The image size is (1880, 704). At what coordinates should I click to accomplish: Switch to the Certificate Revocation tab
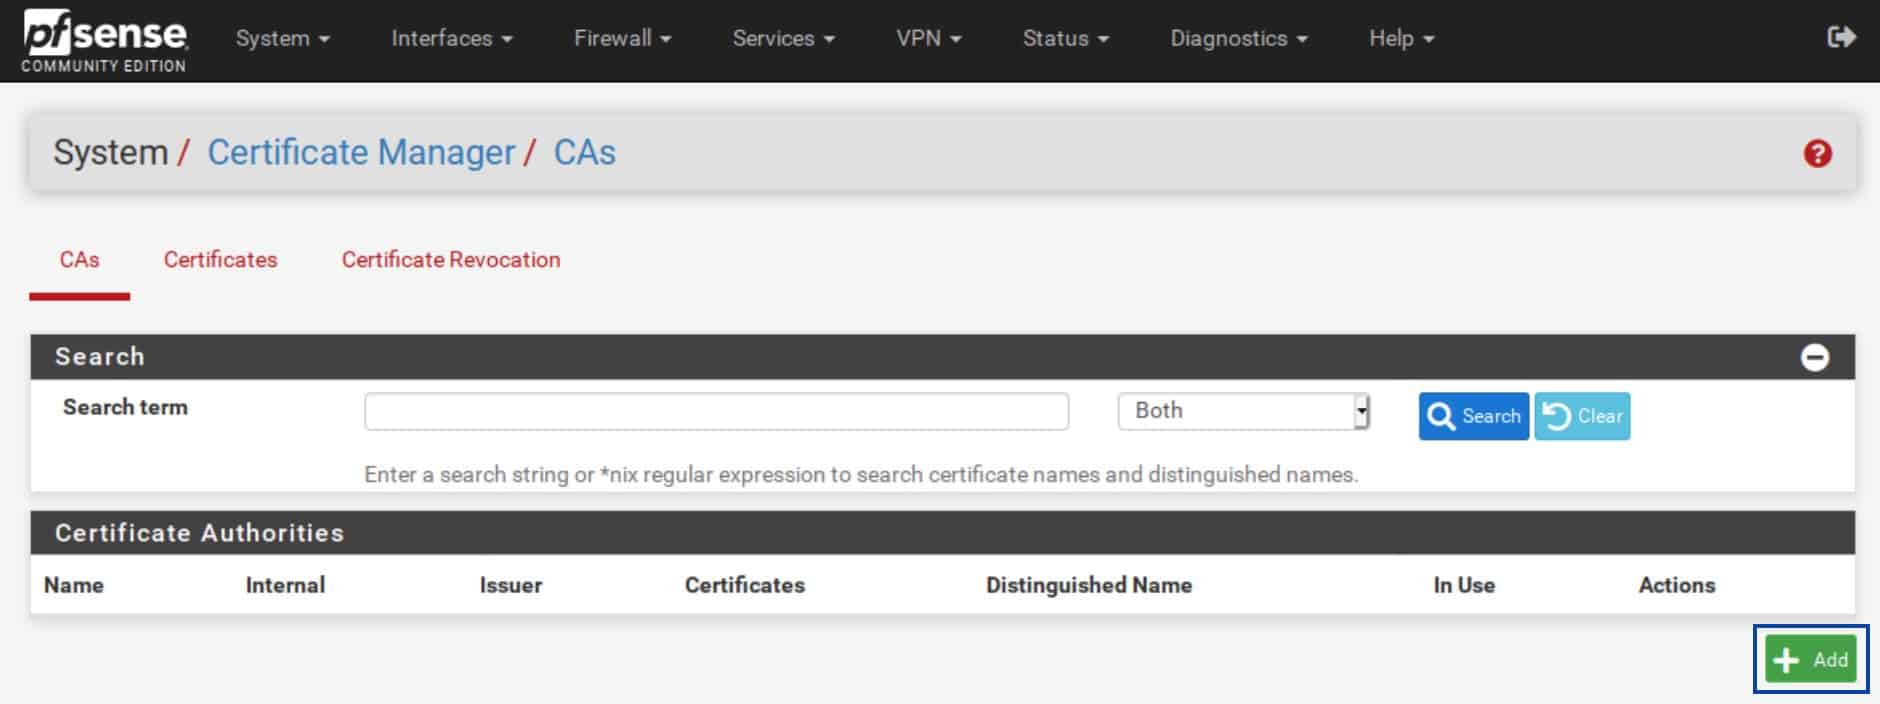[x=451, y=260]
